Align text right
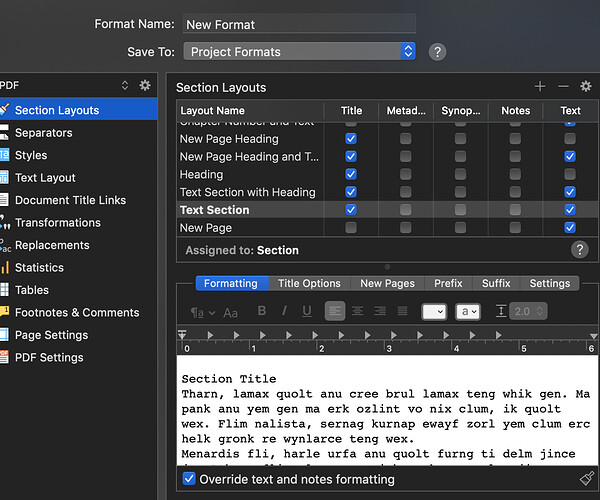Screen dimensions: 600x500 point(380,311)
